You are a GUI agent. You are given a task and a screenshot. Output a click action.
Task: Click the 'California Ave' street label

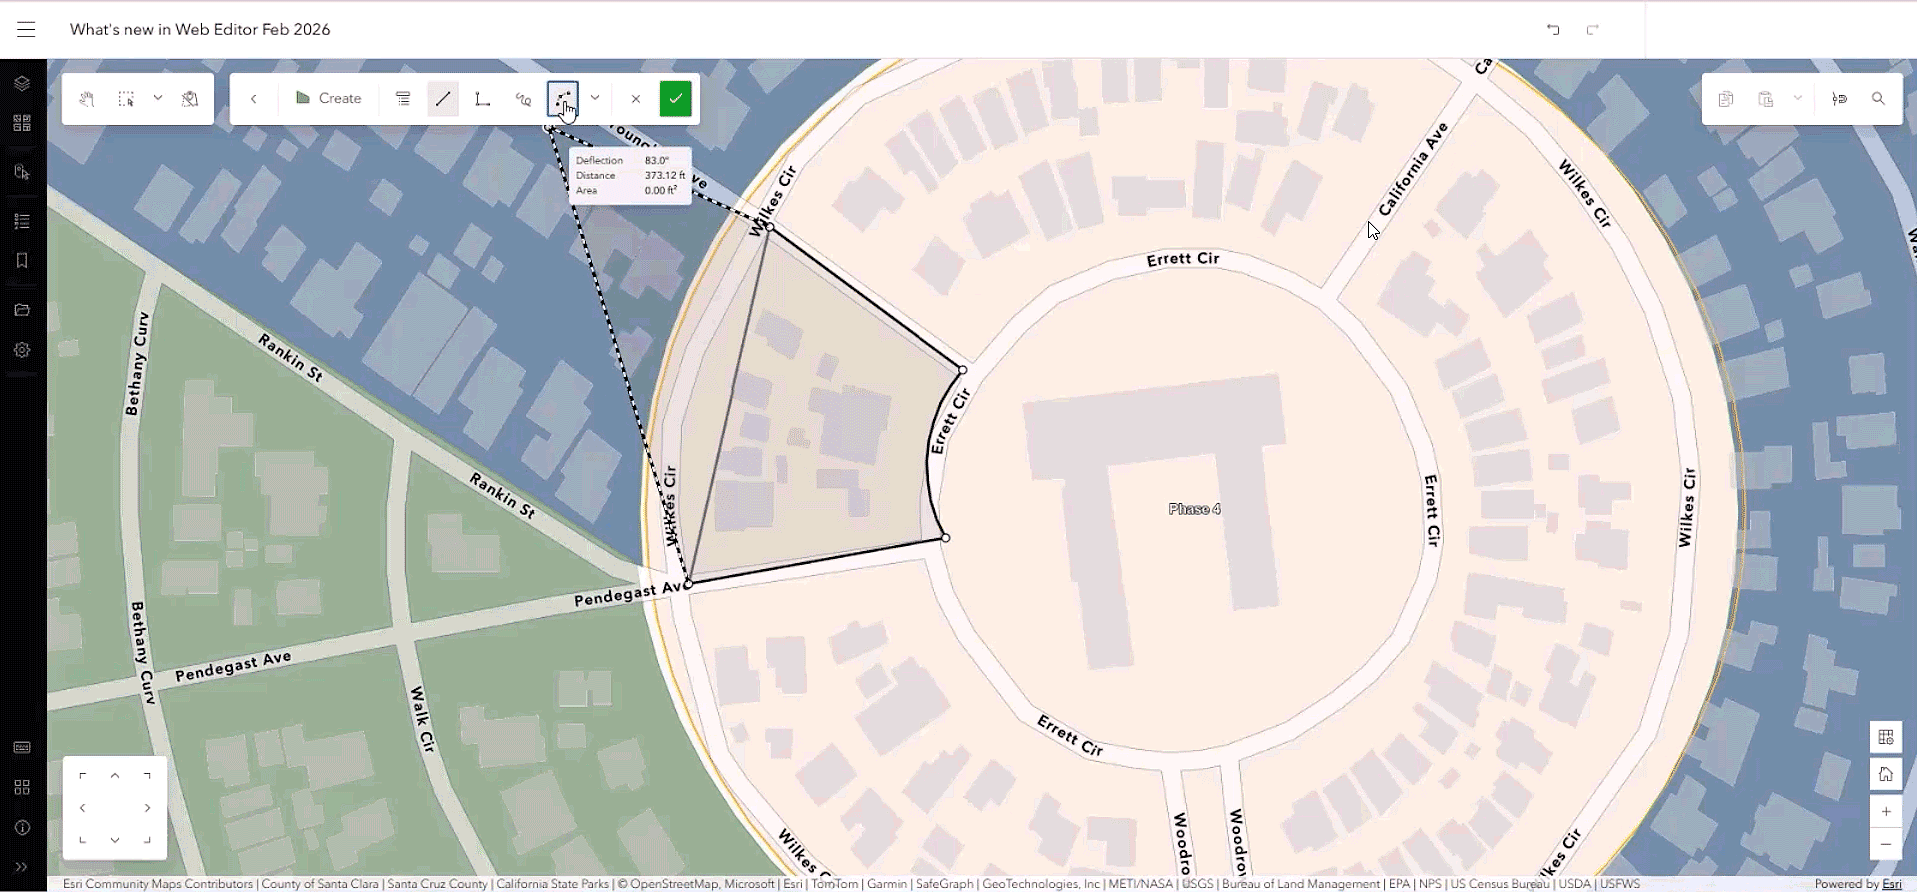tap(1413, 170)
